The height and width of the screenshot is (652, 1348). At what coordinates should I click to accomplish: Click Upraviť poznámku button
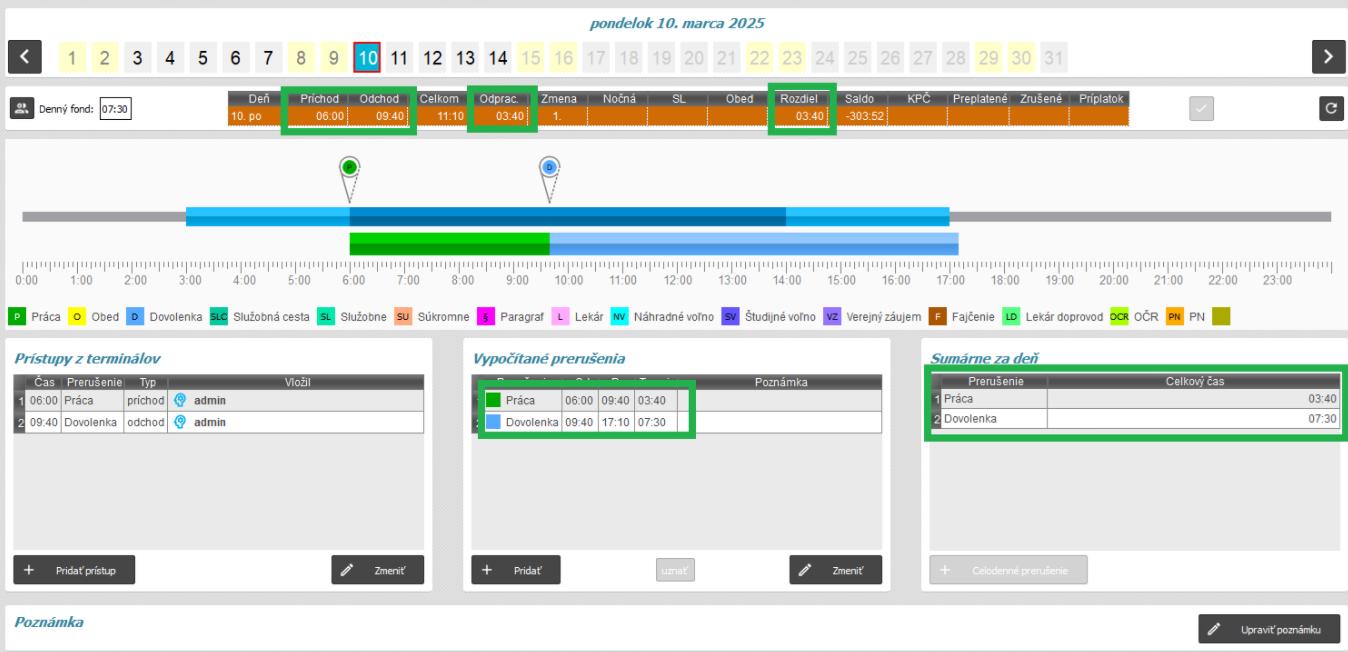tap(1268, 630)
